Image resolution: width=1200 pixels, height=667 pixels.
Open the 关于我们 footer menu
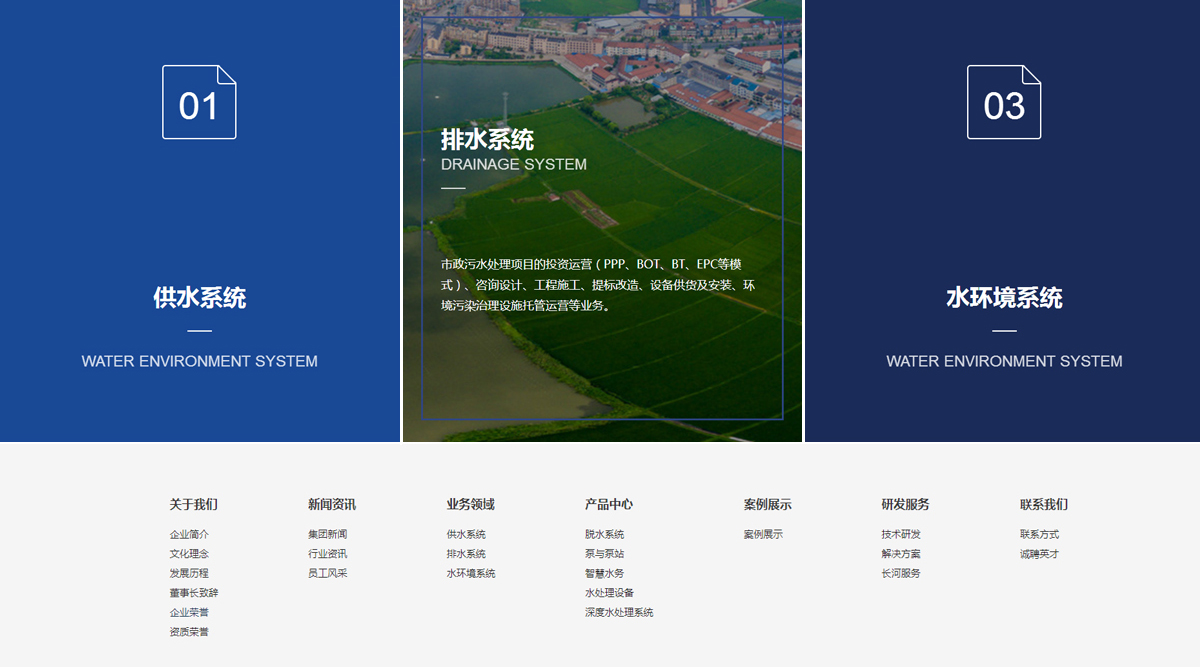pyautogui.click(x=194, y=504)
